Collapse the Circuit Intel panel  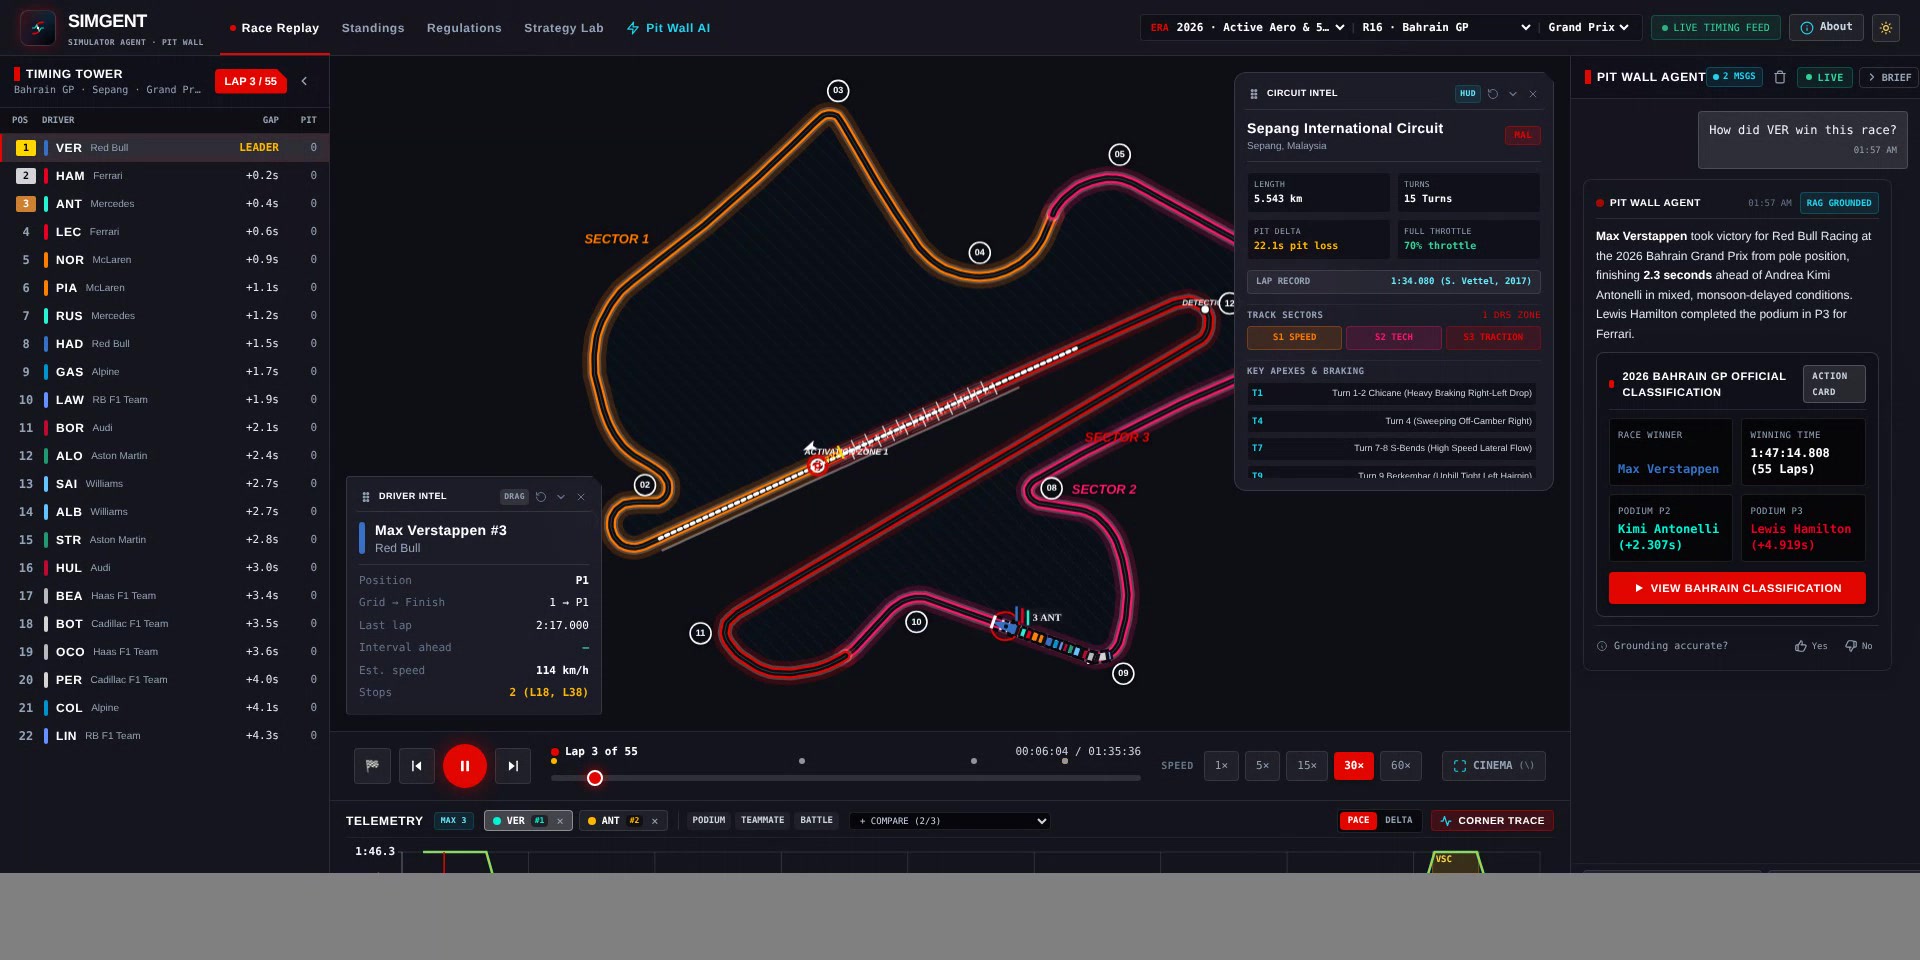pyautogui.click(x=1513, y=93)
